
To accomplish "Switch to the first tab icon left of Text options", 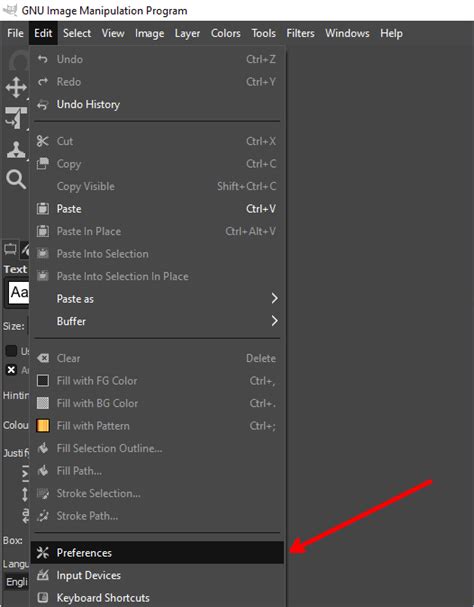I will pyautogui.click(x=10, y=249).
